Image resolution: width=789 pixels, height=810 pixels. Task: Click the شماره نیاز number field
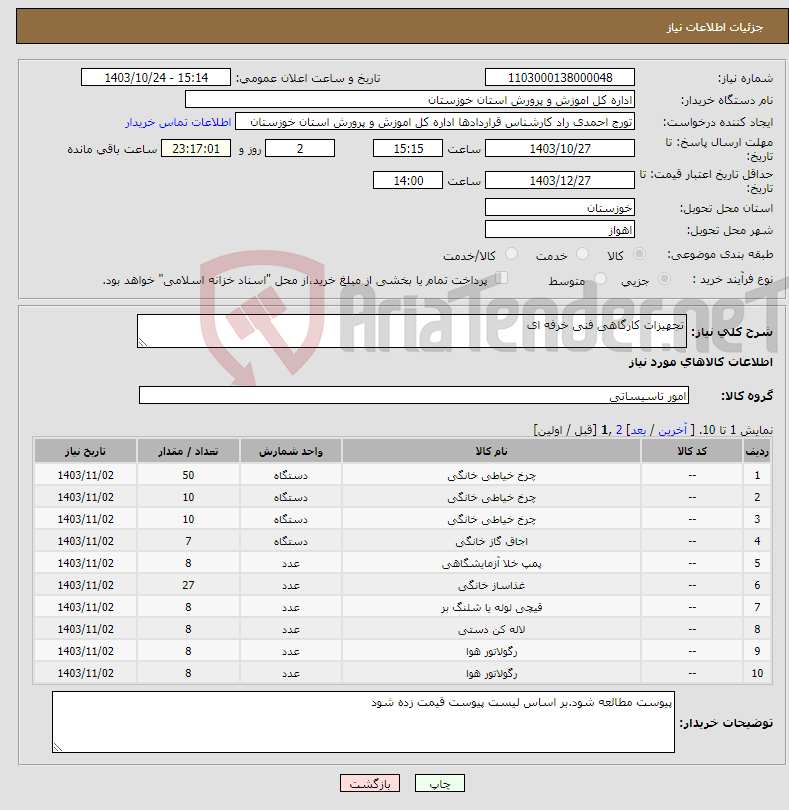(x=560, y=77)
